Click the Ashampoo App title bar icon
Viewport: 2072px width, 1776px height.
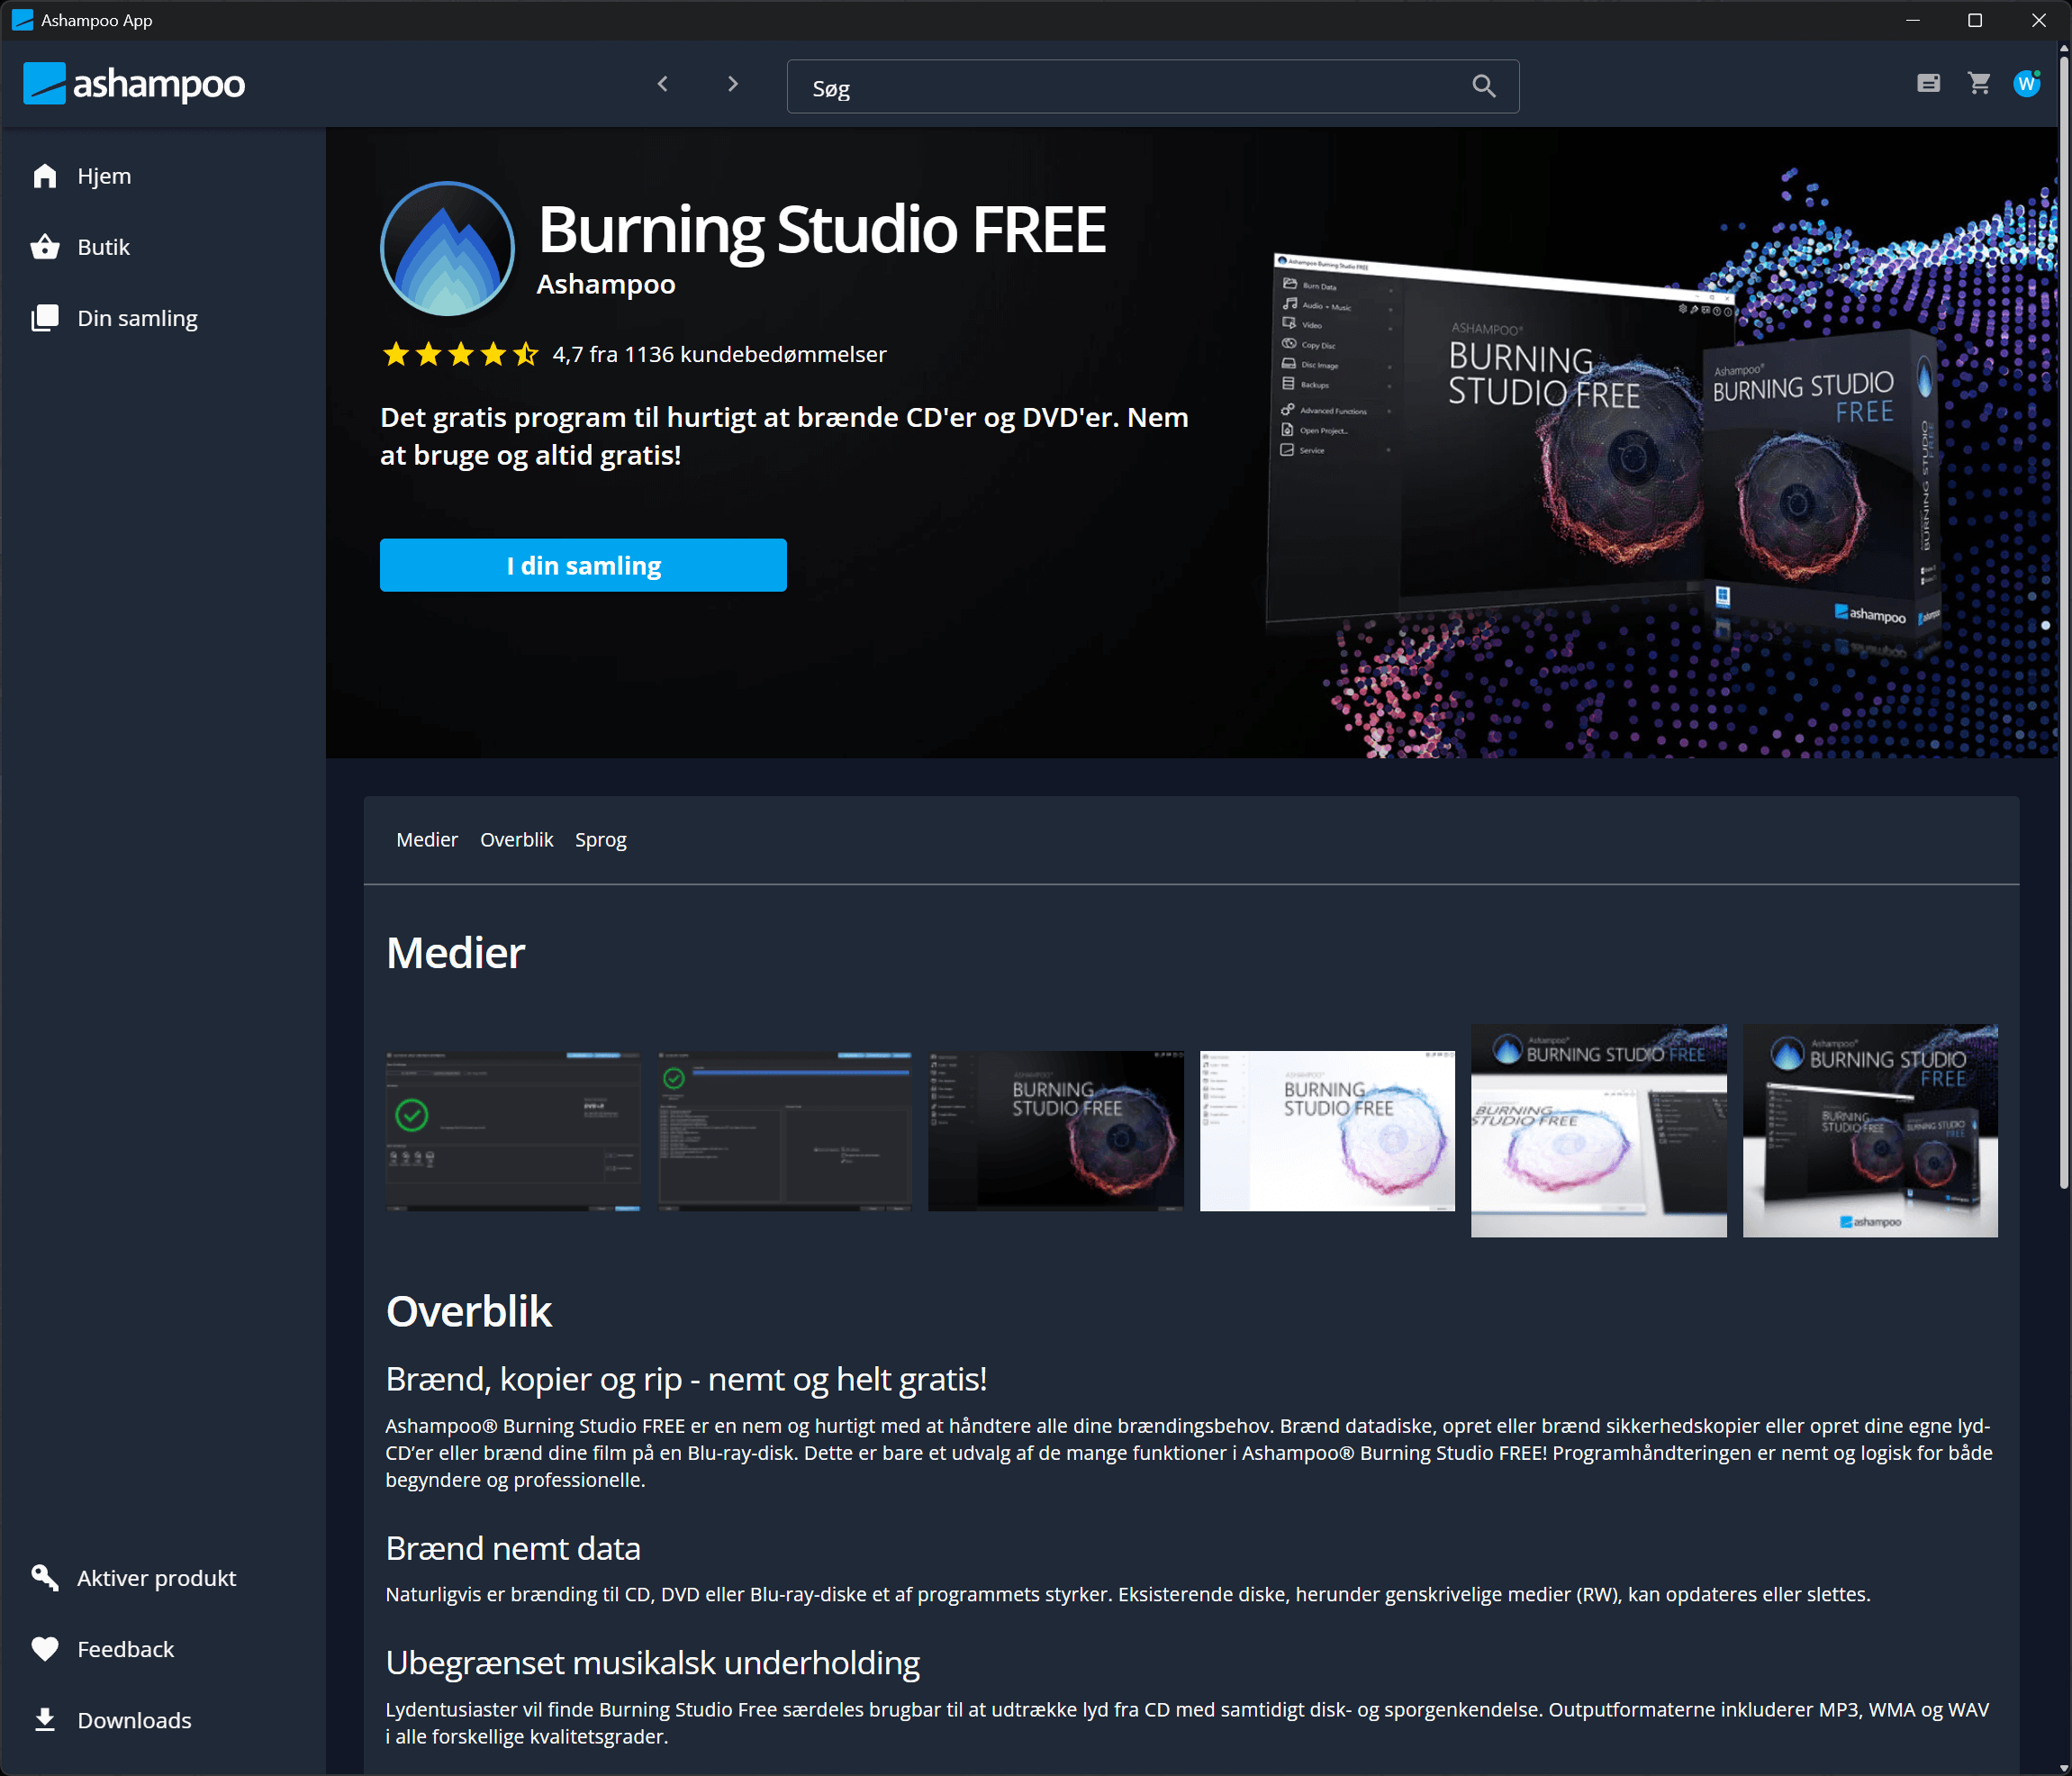22,20
